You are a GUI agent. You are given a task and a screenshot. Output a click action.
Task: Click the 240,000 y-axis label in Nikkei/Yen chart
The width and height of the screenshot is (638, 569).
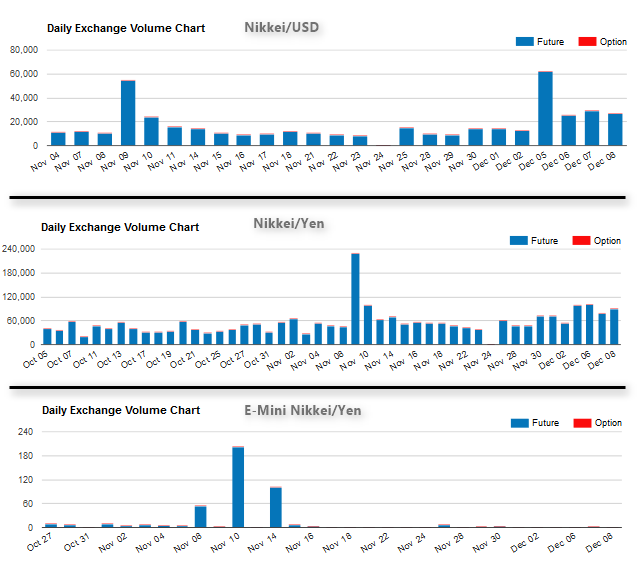(x=20, y=249)
